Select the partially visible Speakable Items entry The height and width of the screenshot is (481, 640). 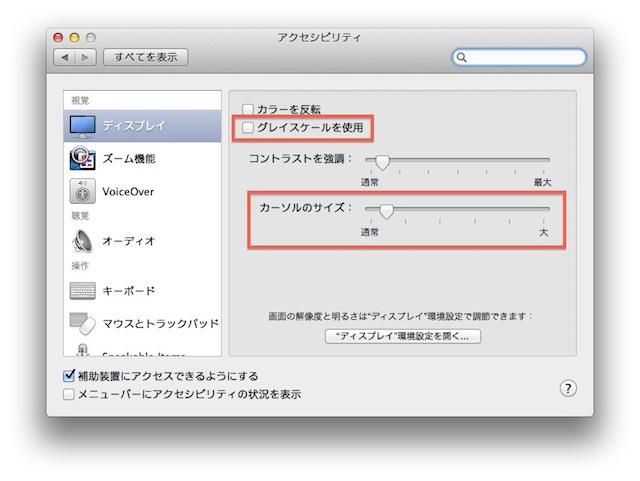140,353
